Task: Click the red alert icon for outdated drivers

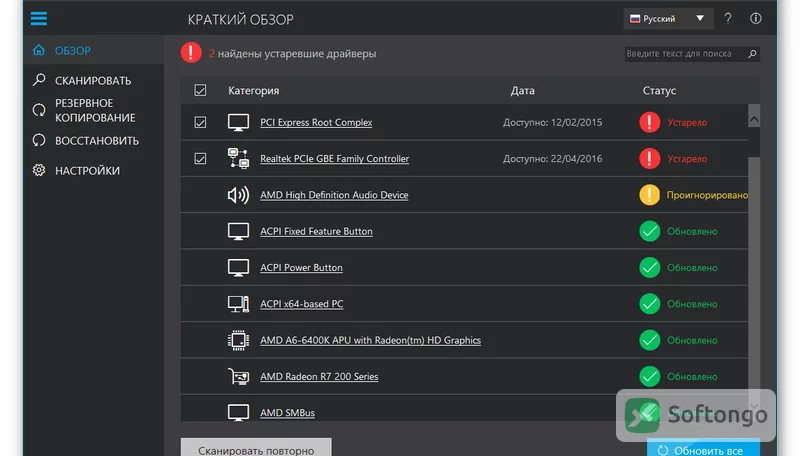Action: coord(191,53)
